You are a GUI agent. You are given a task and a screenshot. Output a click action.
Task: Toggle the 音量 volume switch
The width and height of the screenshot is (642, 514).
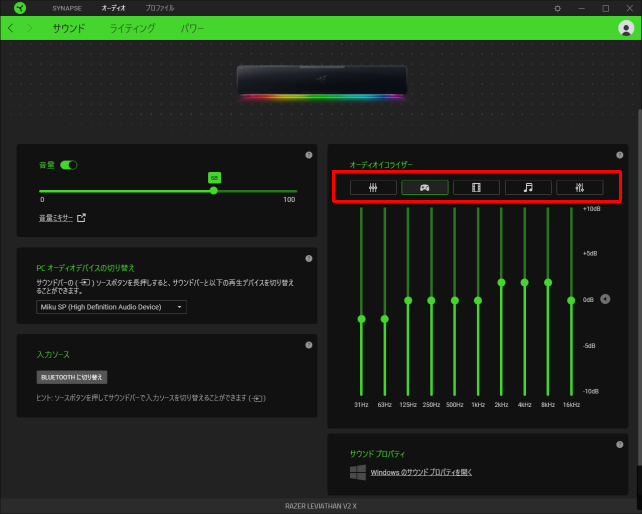69,164
